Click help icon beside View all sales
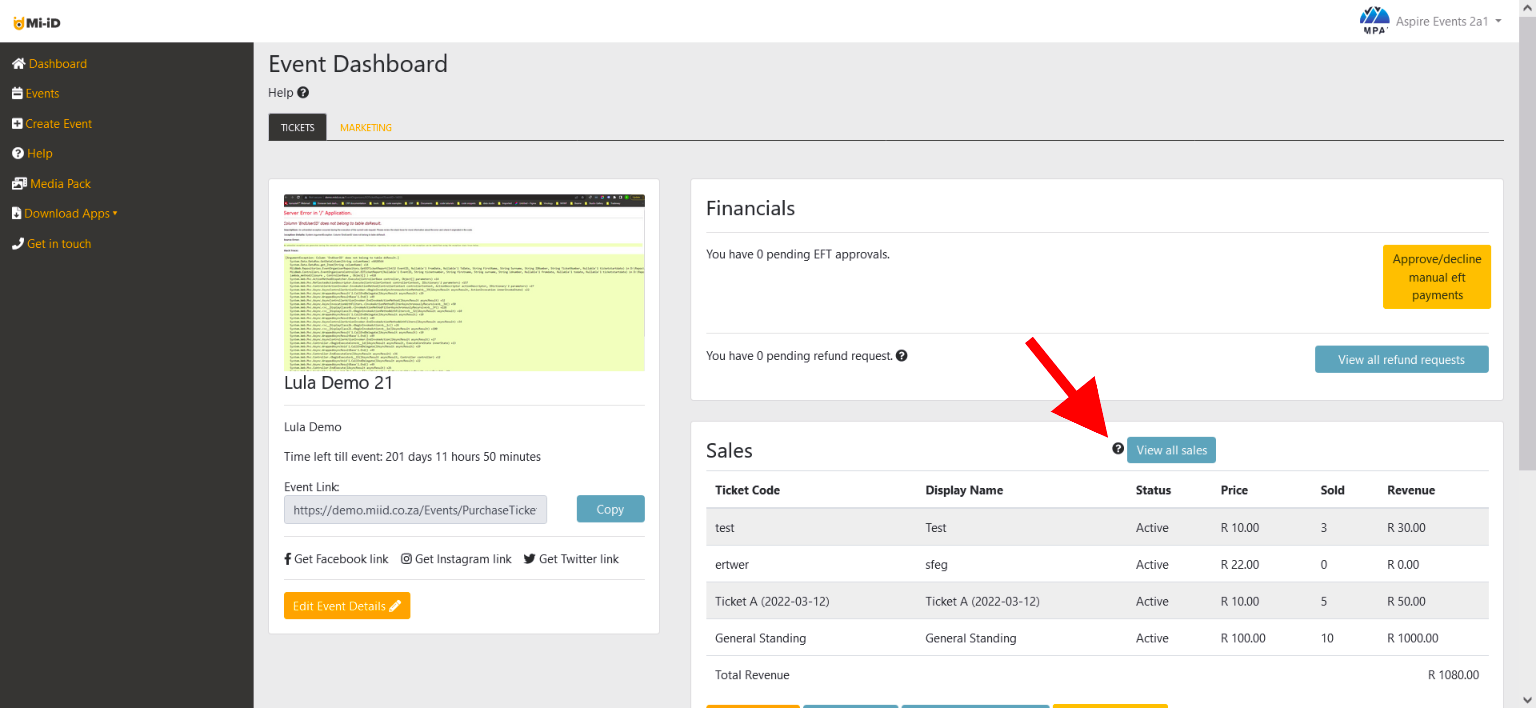This screenshot has width=1536, height=708. pyautogui.click(x=1118, y=449)
